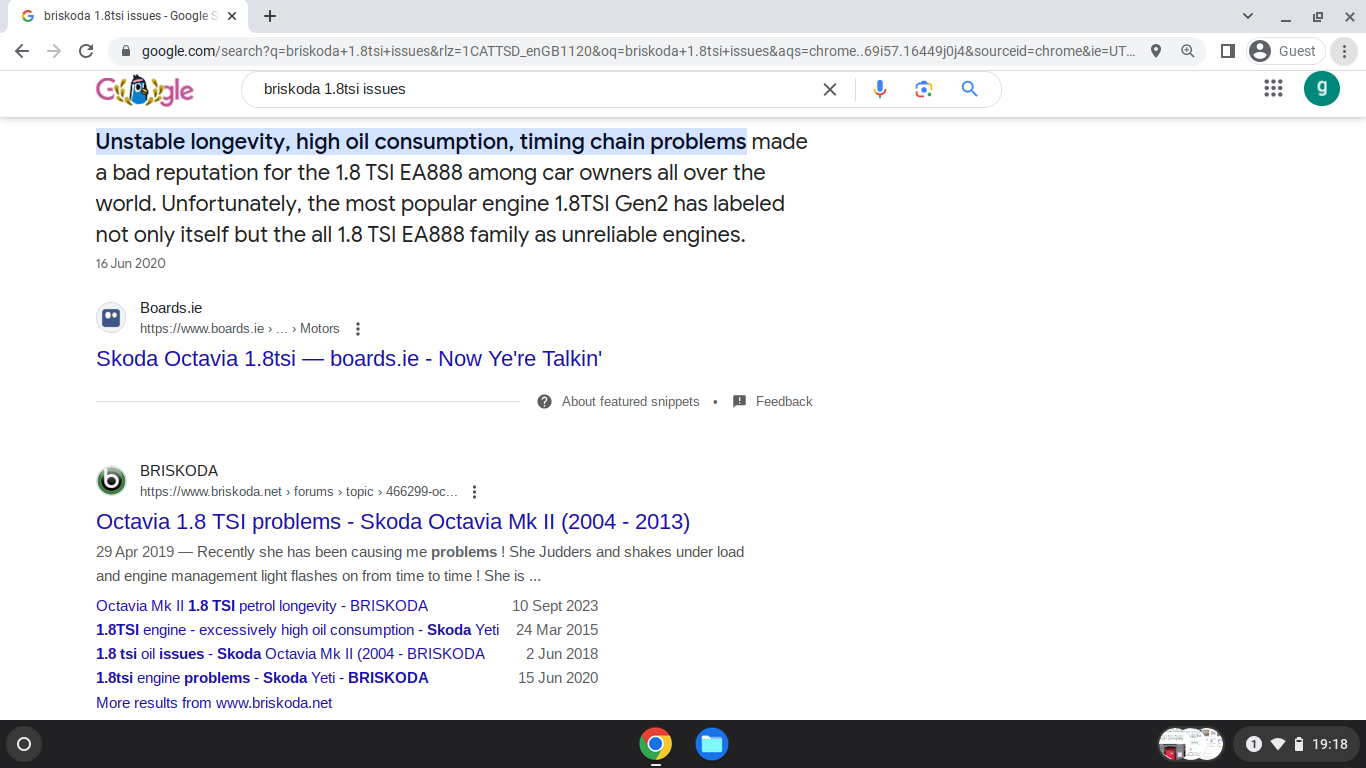1366x768 pixels.
Task: Open the Google apps grid
Action: (x=1273, y=88)
